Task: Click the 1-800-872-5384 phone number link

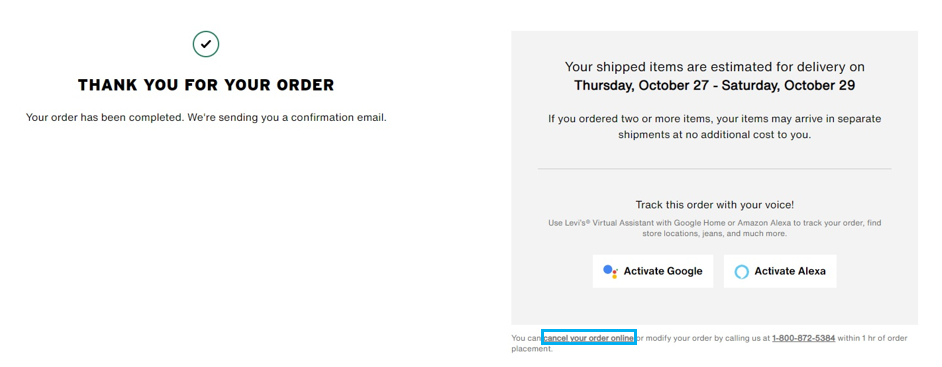Action: [x=803, y=338]
